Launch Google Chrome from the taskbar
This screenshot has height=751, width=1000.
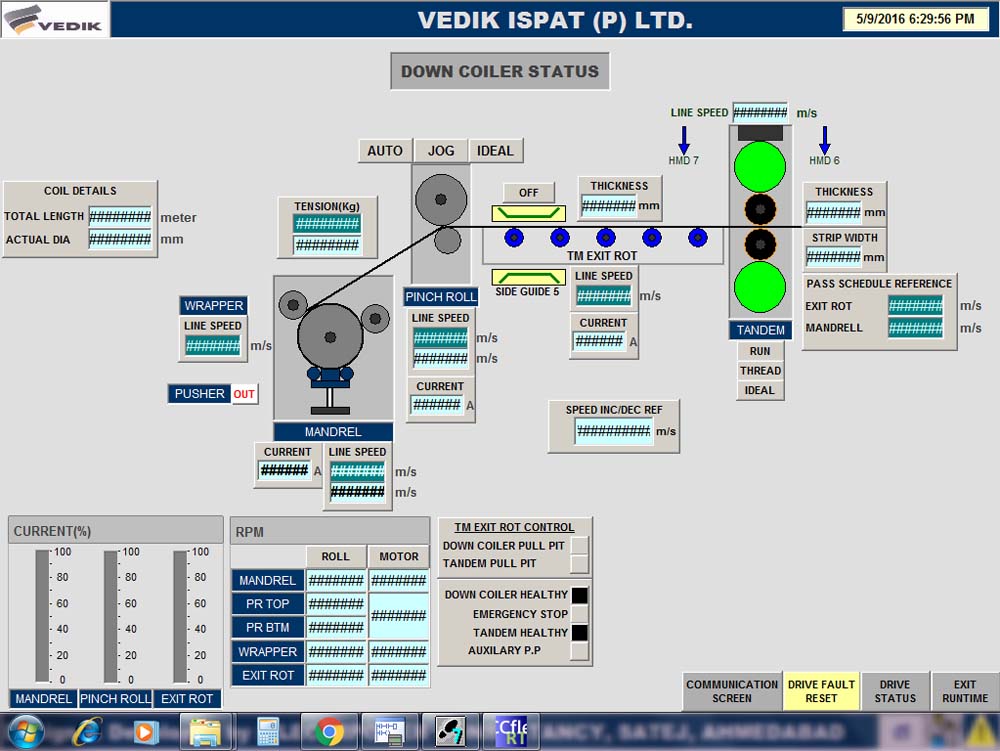point(329,731)
